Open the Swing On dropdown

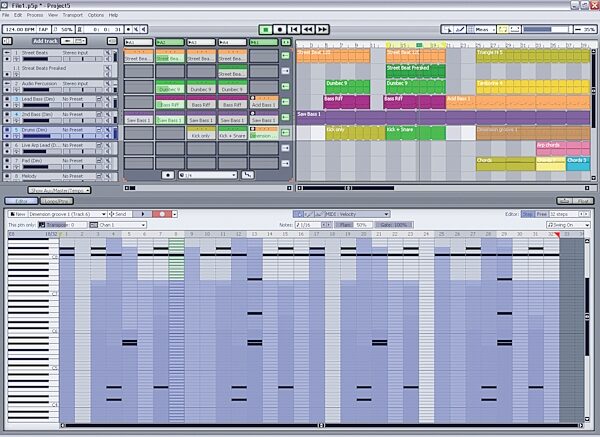(568, 225)
